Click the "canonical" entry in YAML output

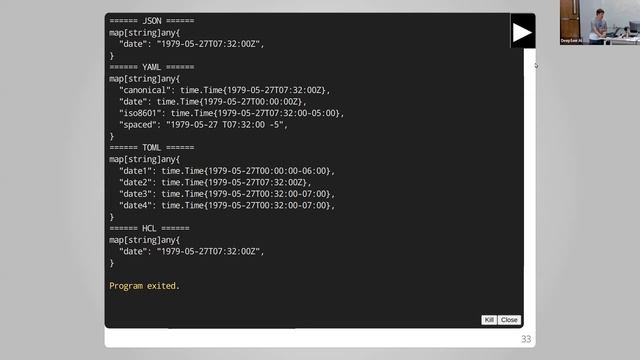[x=224, y=90]
